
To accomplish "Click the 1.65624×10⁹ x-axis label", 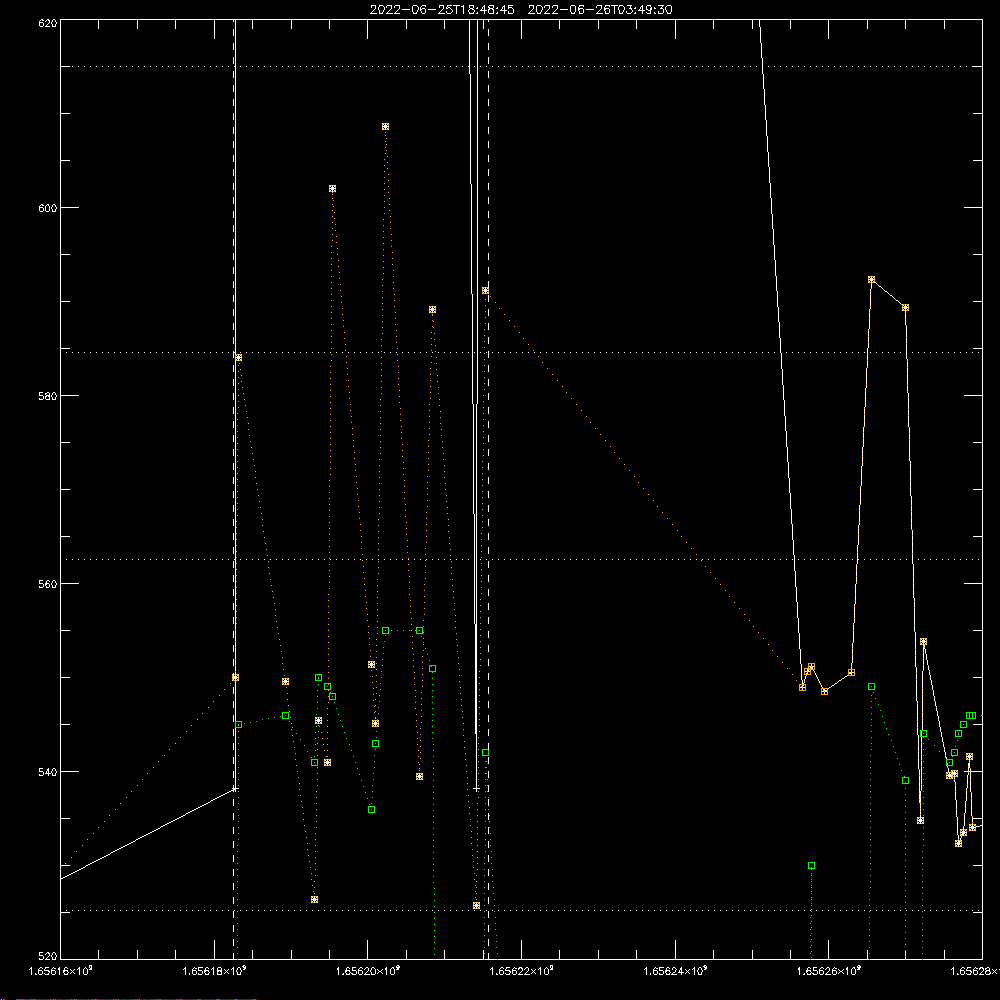I will click(x=675, y=971).
